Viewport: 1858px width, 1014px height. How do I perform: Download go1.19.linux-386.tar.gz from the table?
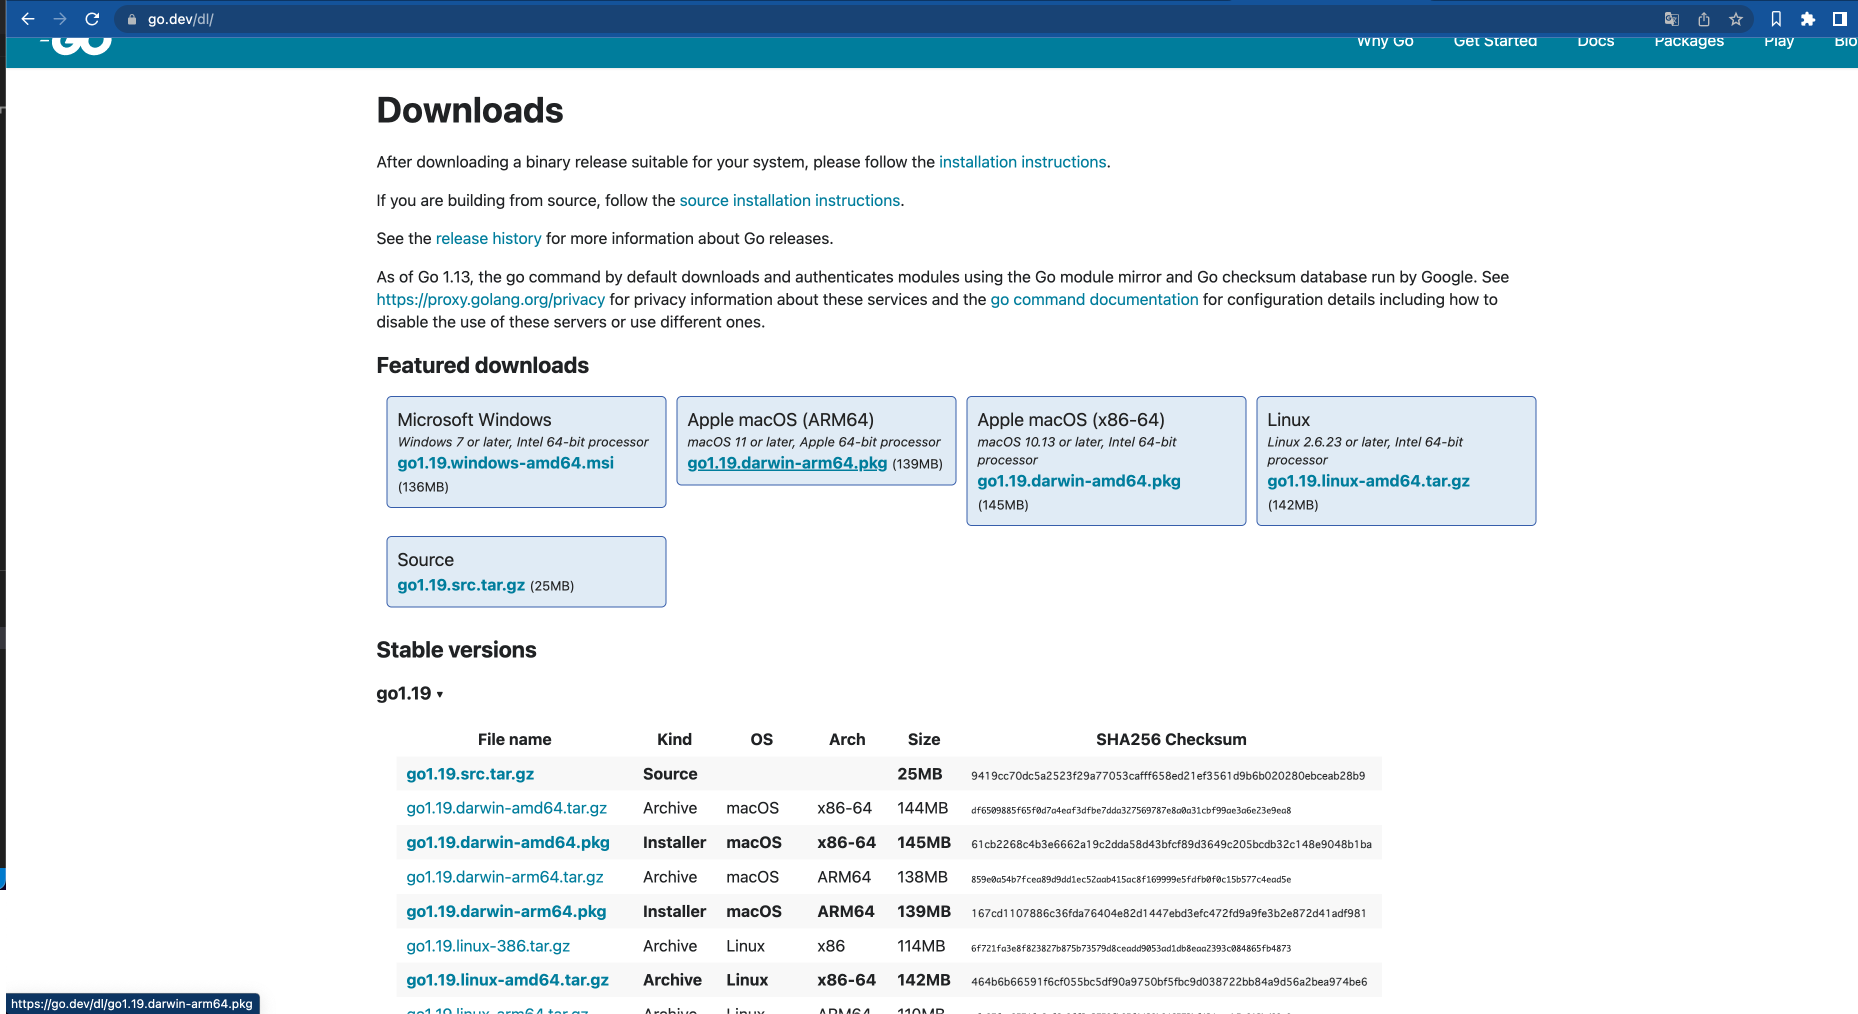(x=488, y=946)
